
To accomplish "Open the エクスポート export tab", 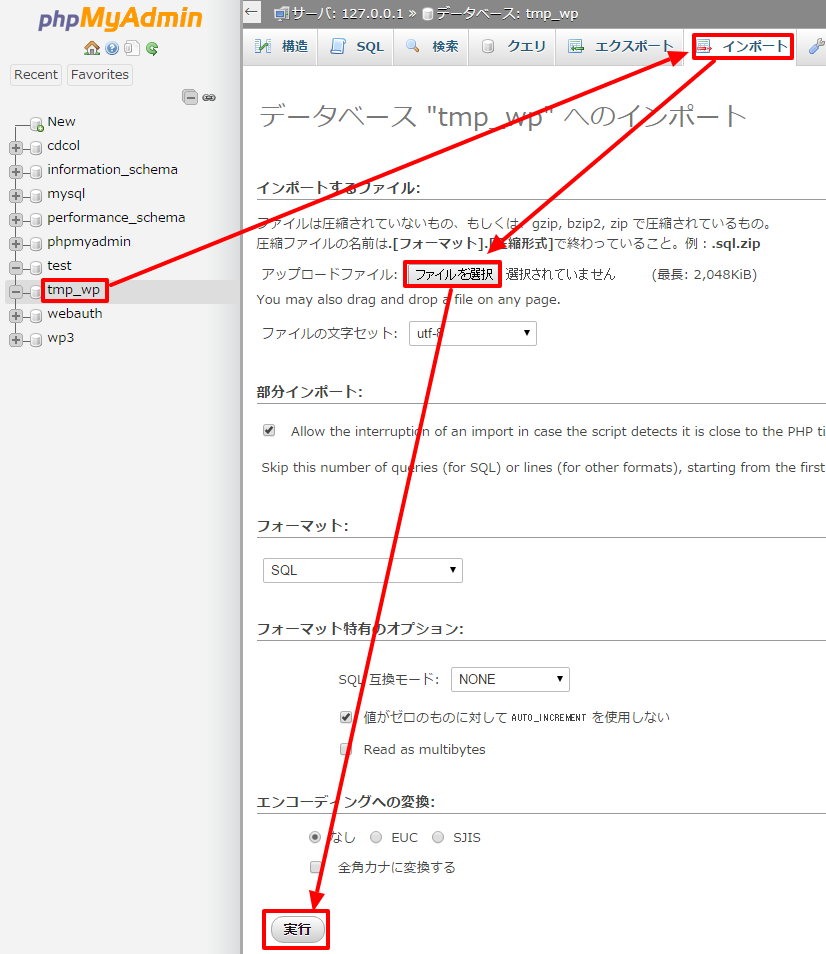I will point(620,46).
